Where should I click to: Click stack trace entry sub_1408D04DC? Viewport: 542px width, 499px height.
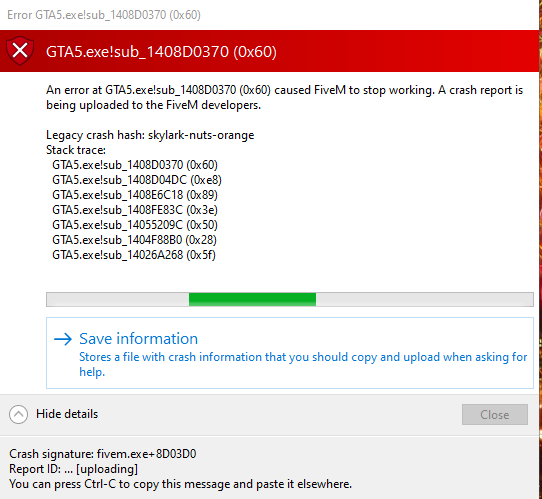coord(137,180)
